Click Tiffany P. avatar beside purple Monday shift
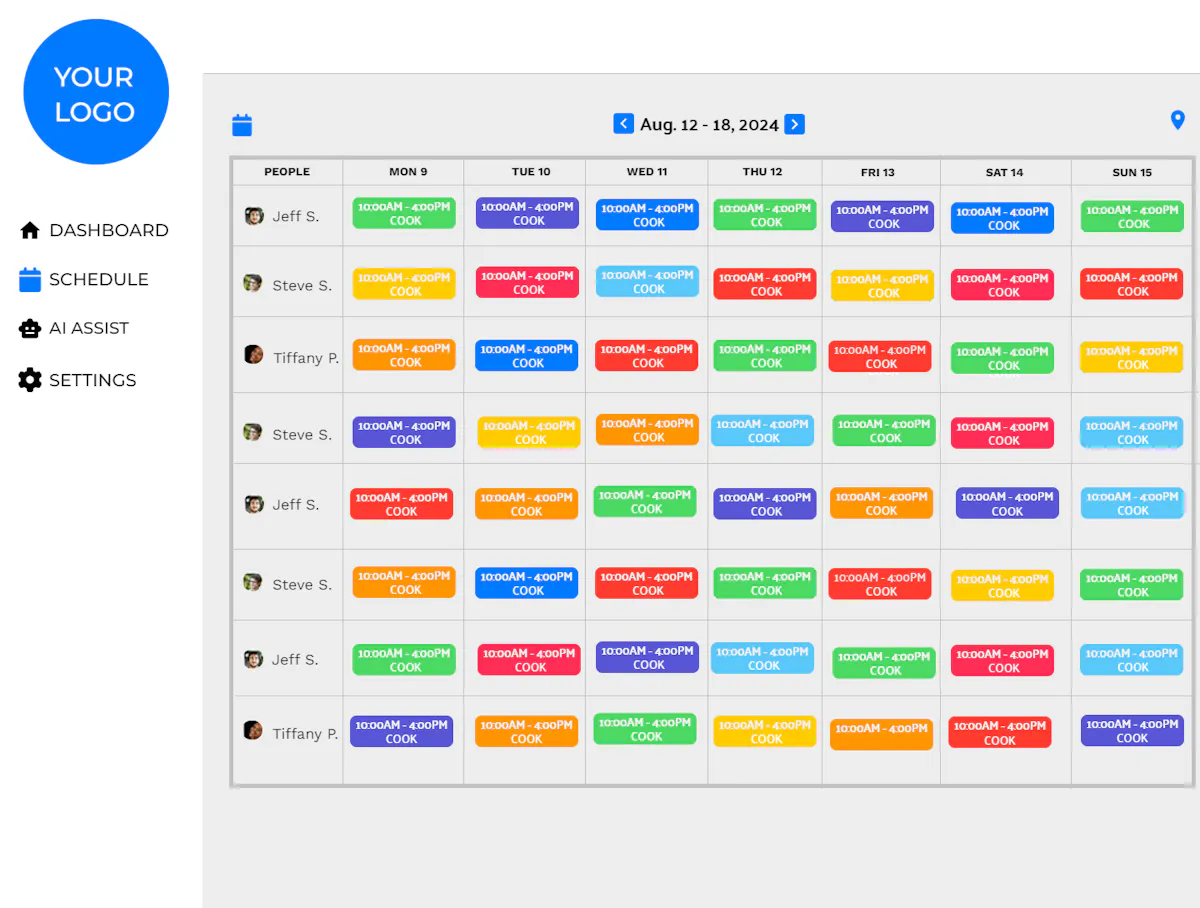 click(253, 731)
